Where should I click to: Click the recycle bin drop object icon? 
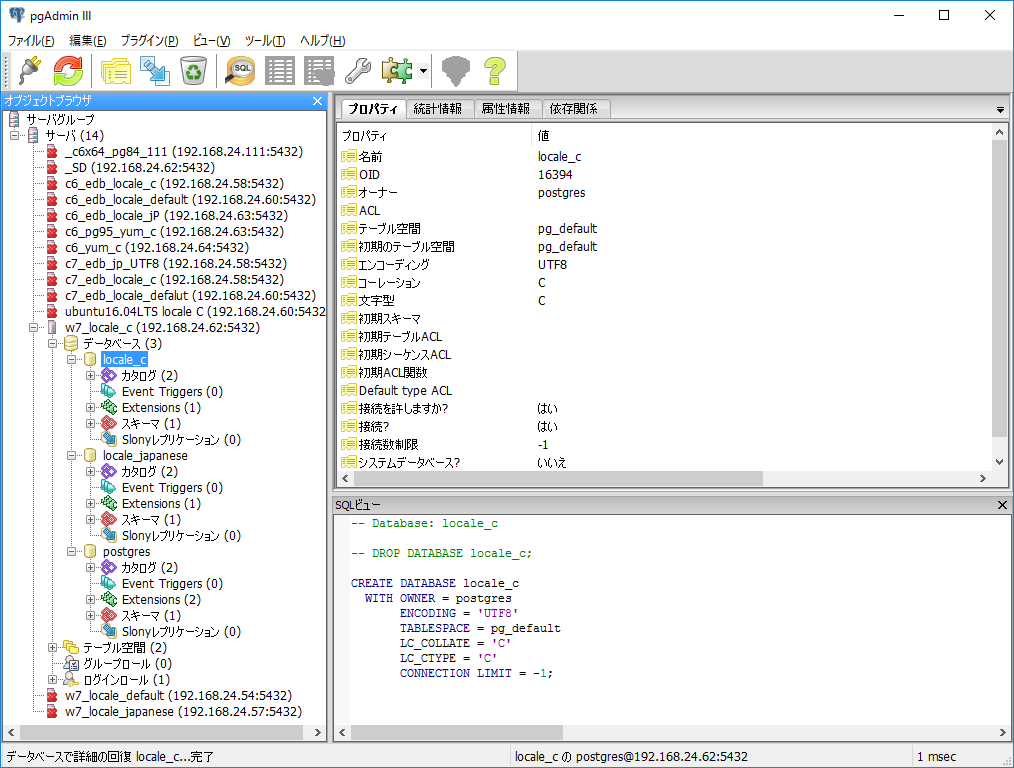pos(192,71)
